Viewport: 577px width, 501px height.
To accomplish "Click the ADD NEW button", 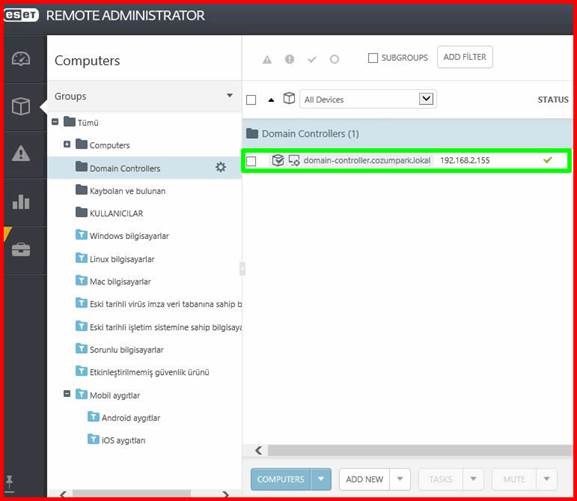I will click(364, 479).
